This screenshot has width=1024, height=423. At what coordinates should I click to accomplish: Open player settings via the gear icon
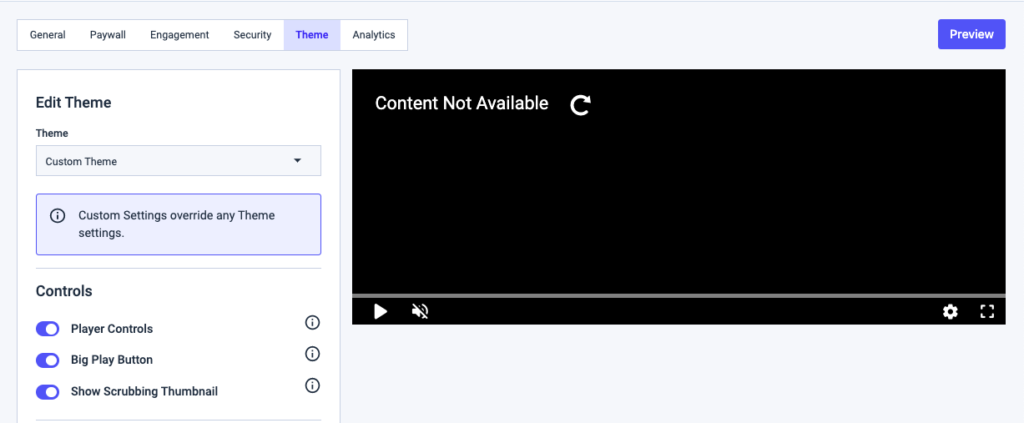point(950,312)
